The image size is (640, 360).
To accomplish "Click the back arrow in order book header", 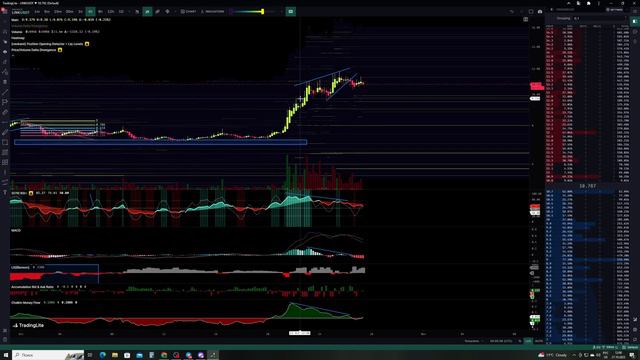I will pyautogui.click(x=551, y=9).
